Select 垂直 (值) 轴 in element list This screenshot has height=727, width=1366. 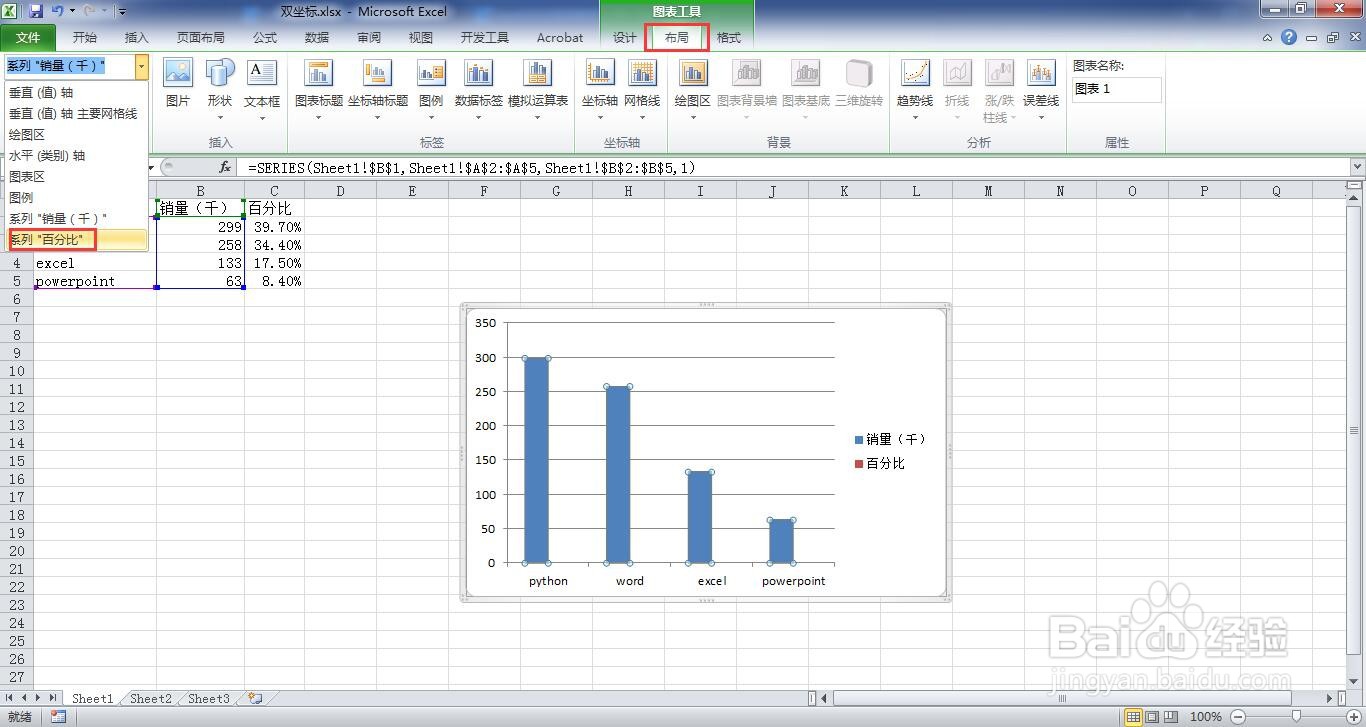41,93
